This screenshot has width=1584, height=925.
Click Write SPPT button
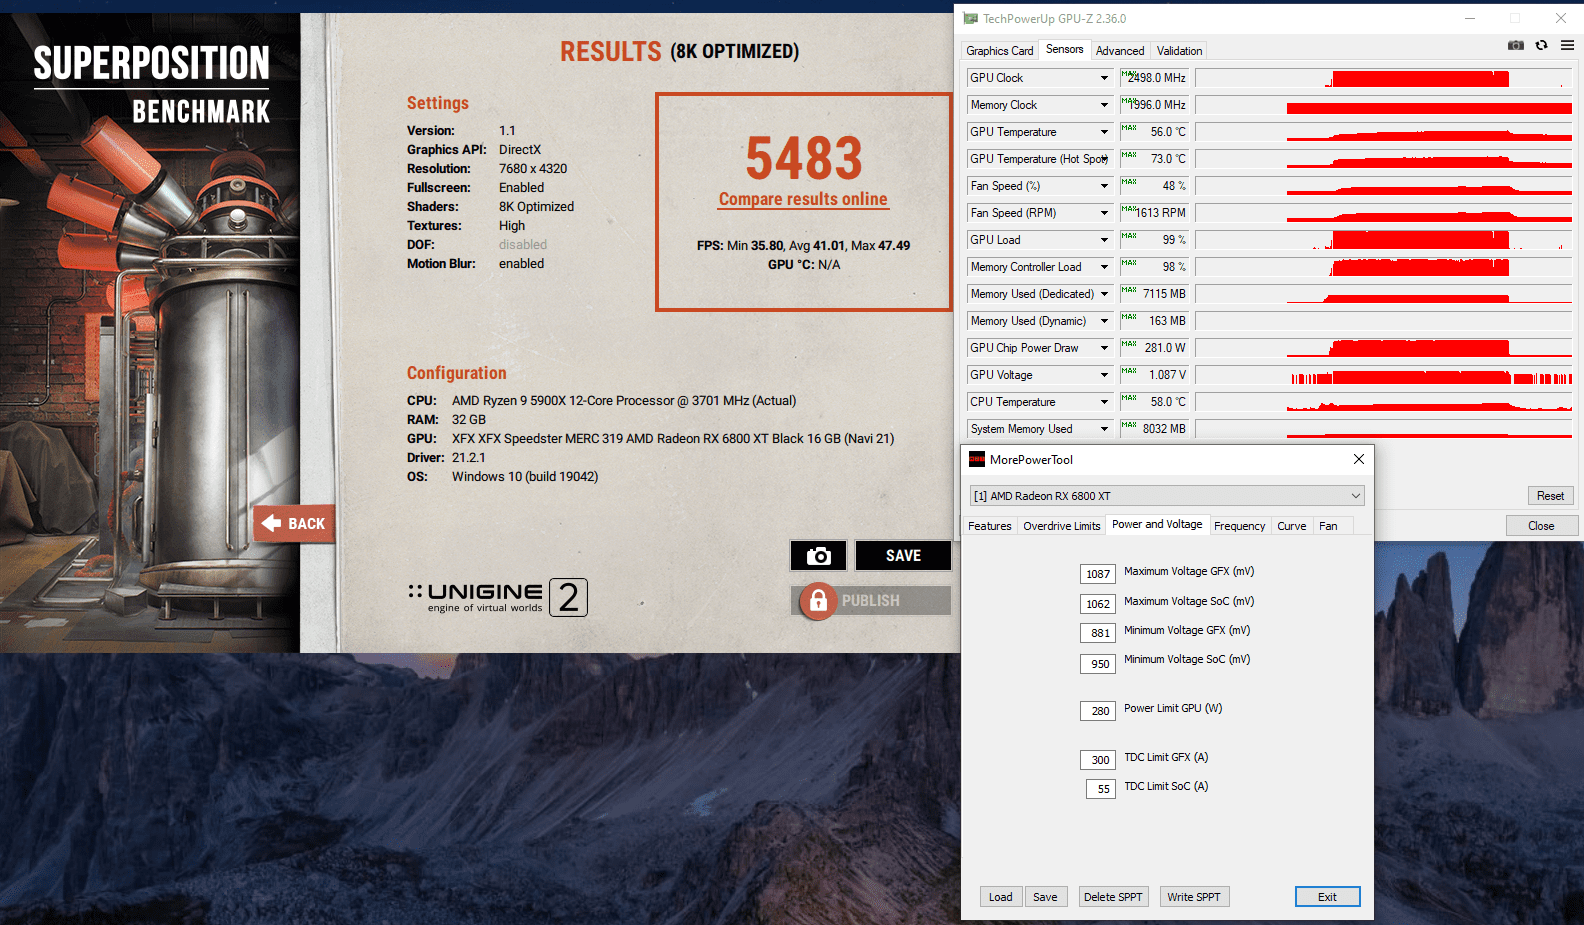click(x=1194, y=897)
